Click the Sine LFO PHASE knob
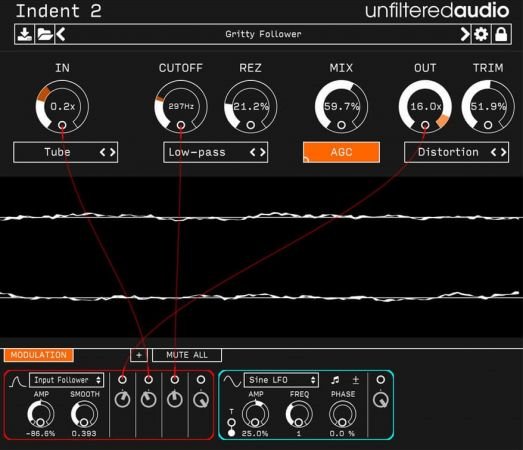The width and height of the screenshot is (523, 450). point(343,414)
